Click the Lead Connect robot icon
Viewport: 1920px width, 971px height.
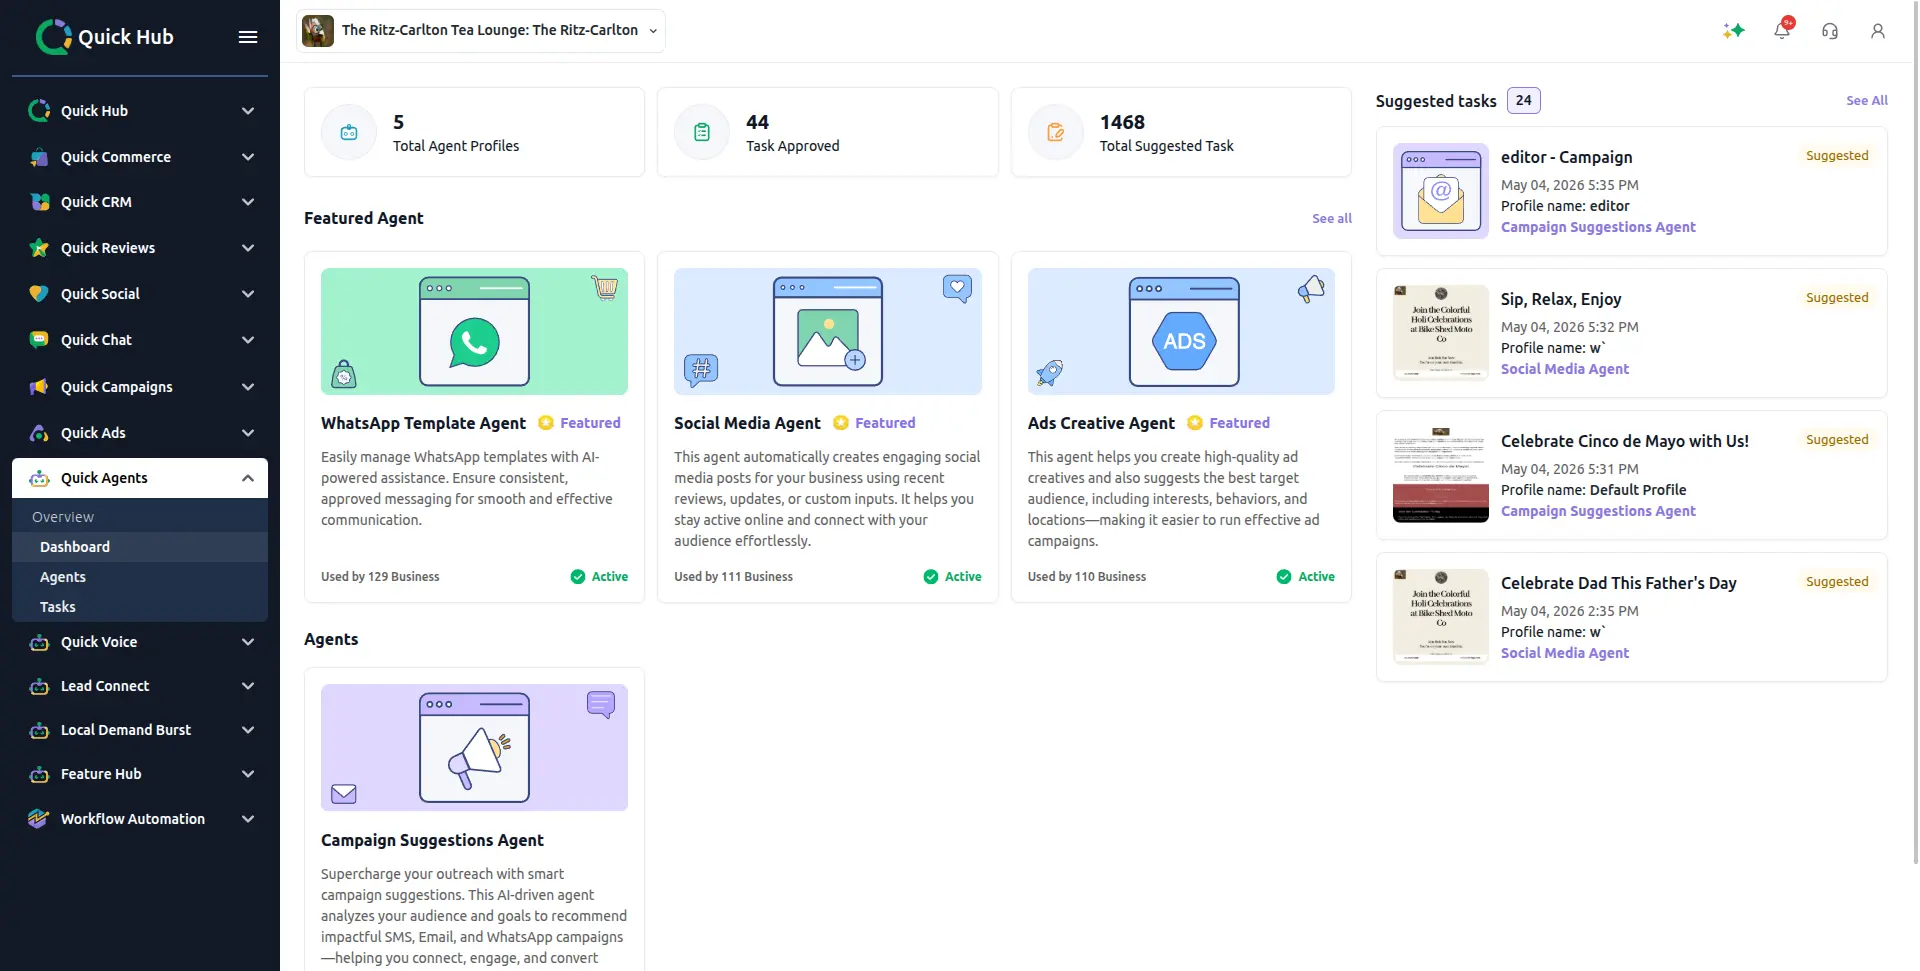pyautogui.click(x=39, y=686)
